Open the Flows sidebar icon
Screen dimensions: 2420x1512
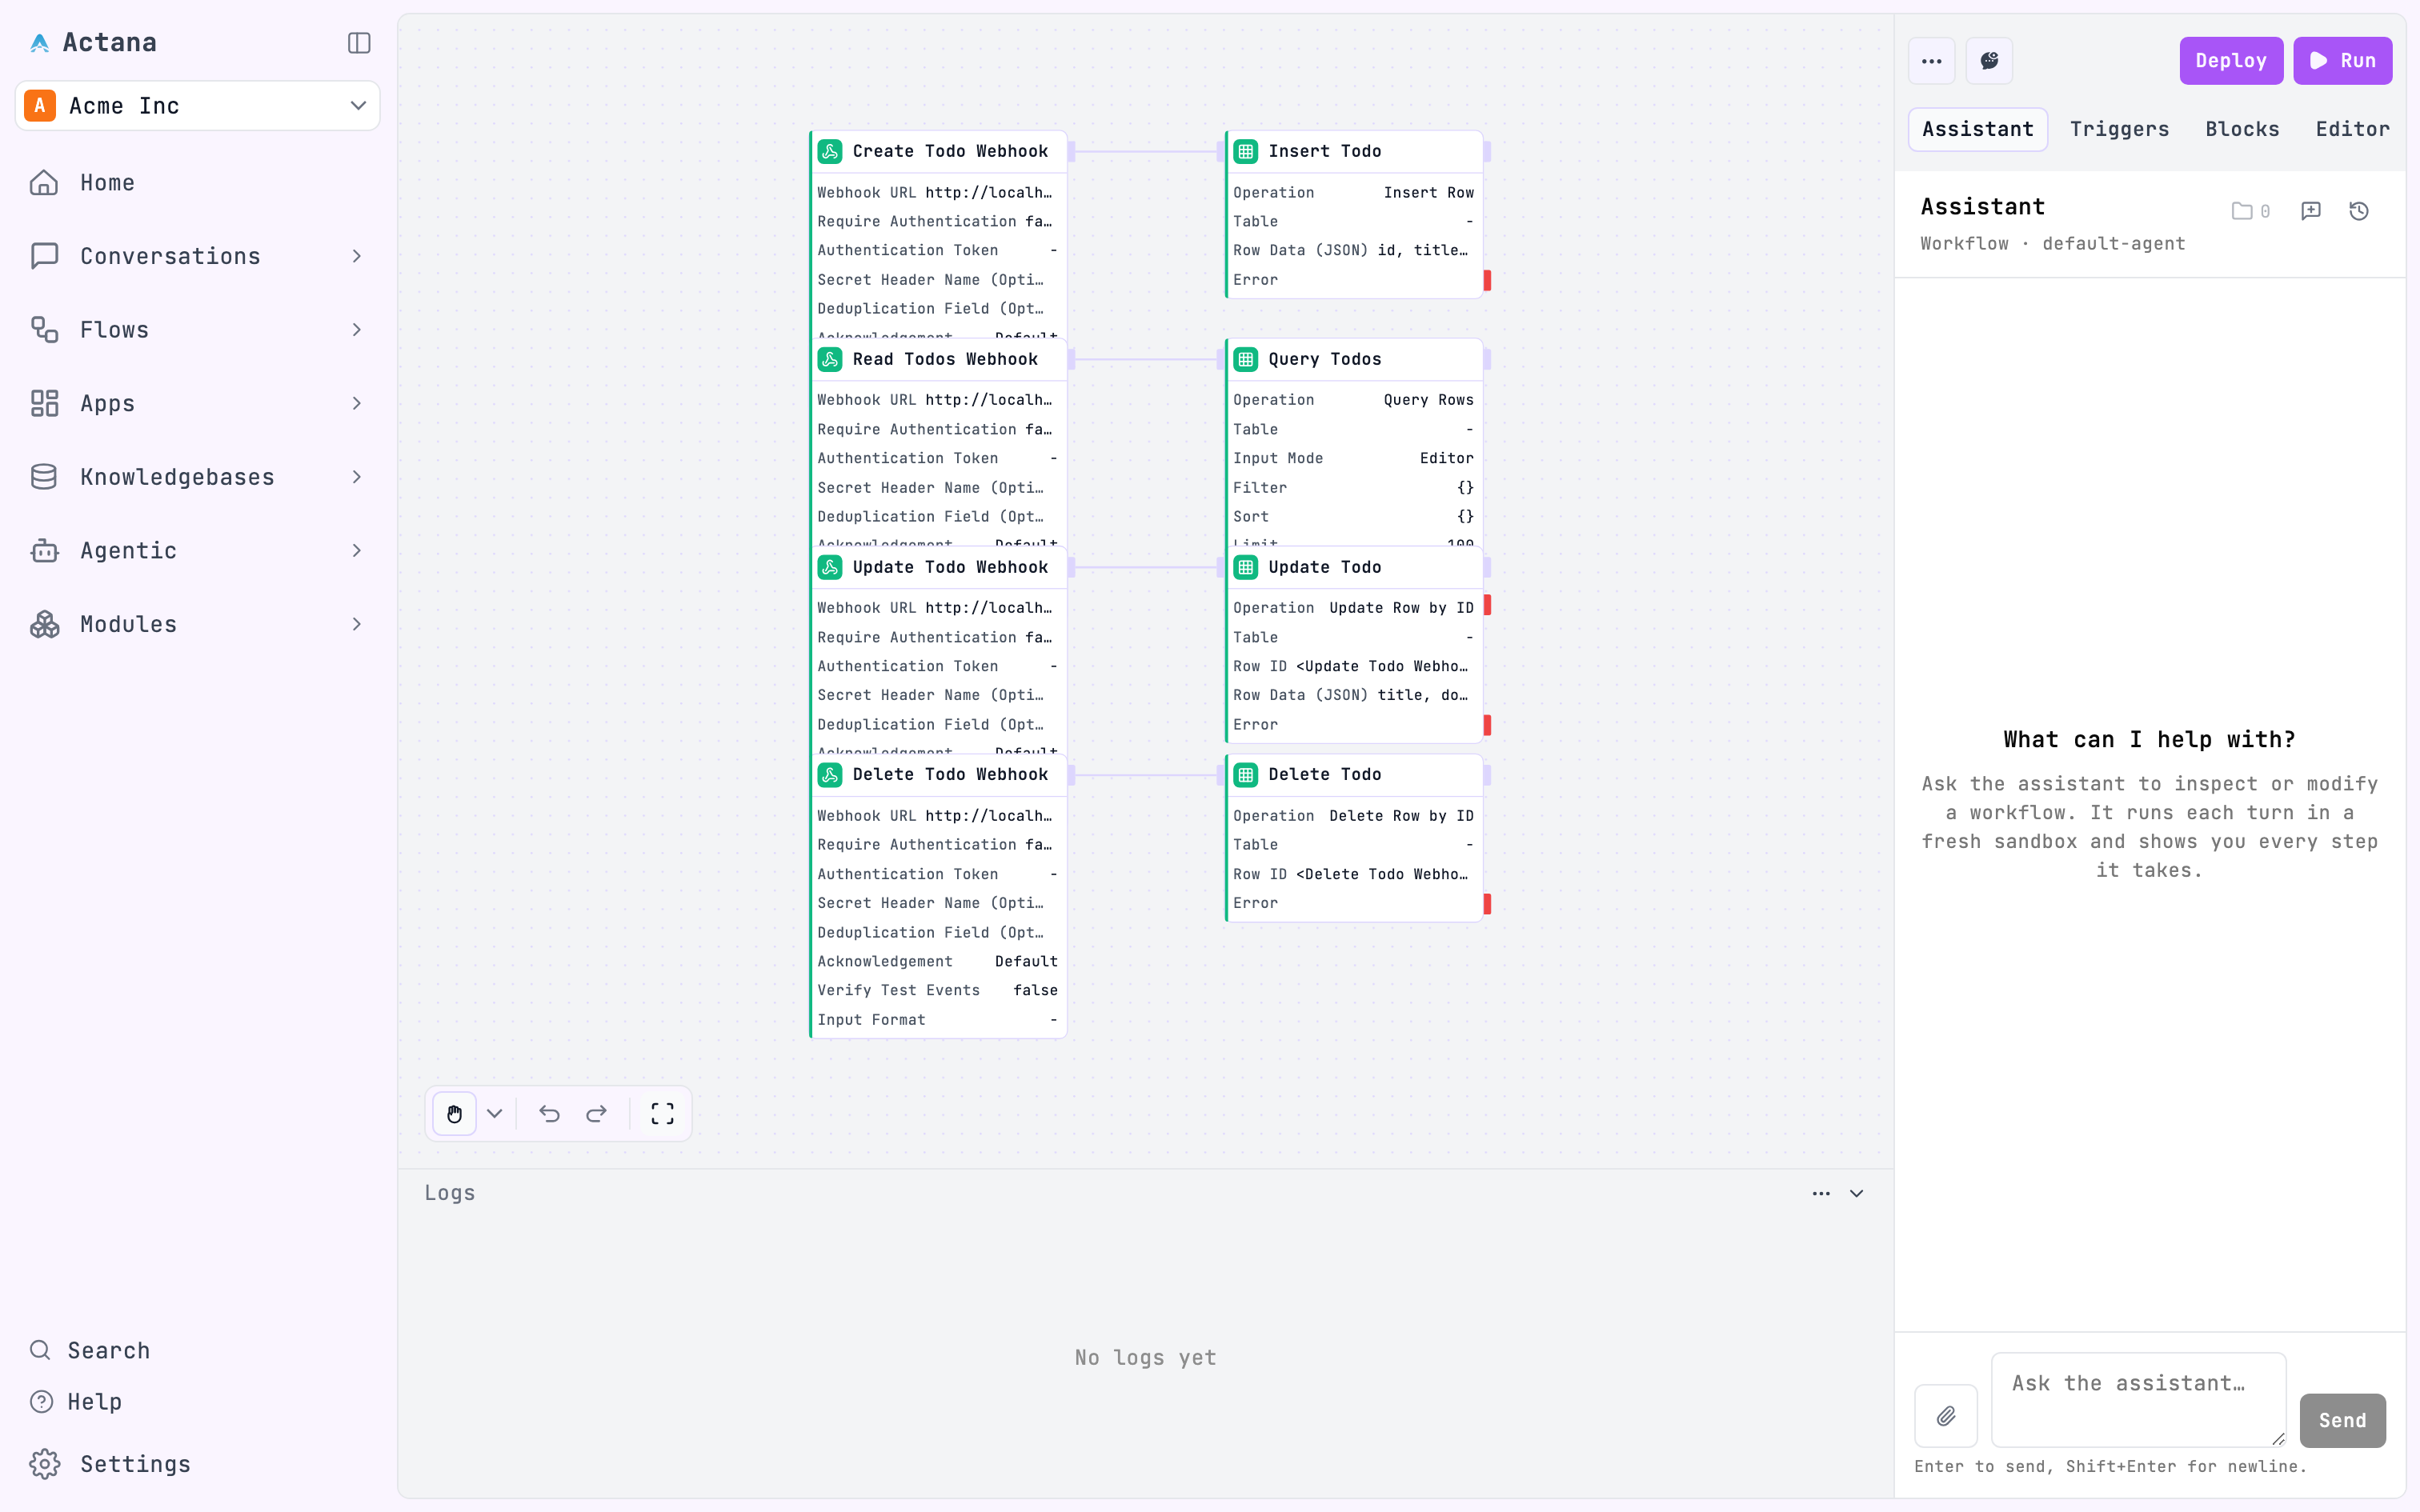pyautogui.click(x=44, y=330)
